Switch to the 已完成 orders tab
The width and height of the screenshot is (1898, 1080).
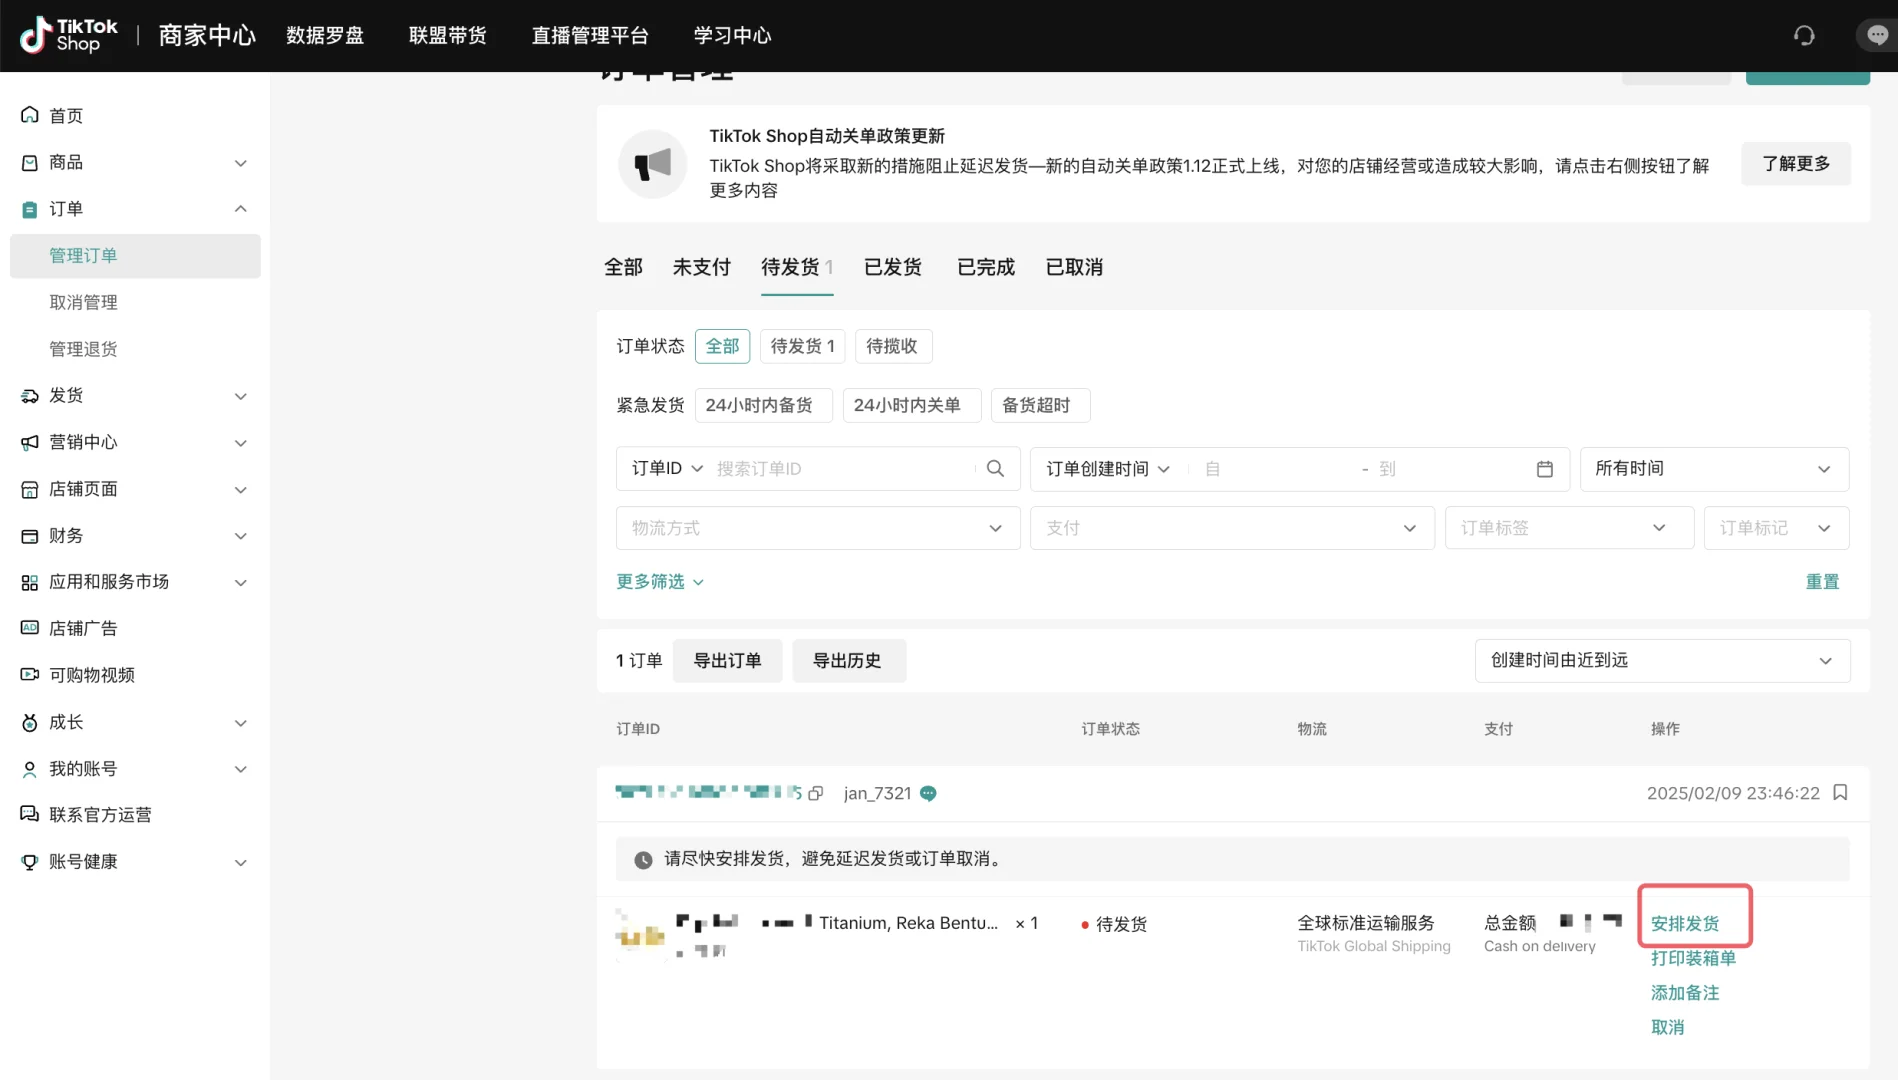(985, 267)
